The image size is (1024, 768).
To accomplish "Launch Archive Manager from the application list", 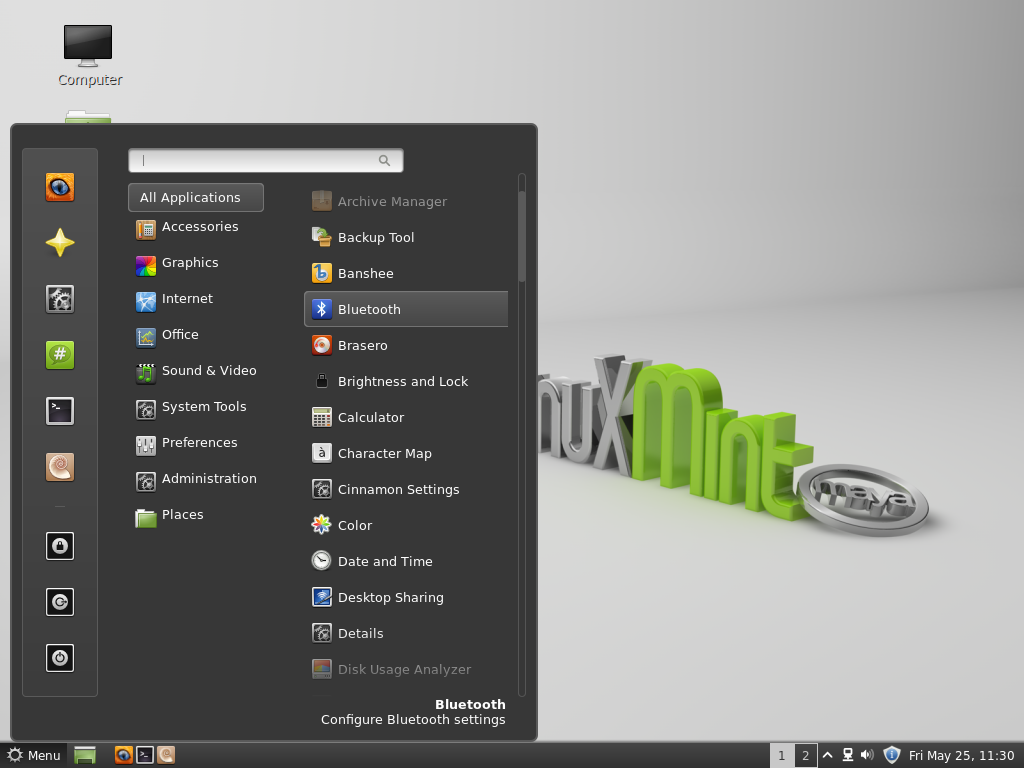I will click(x=406, y=201).
